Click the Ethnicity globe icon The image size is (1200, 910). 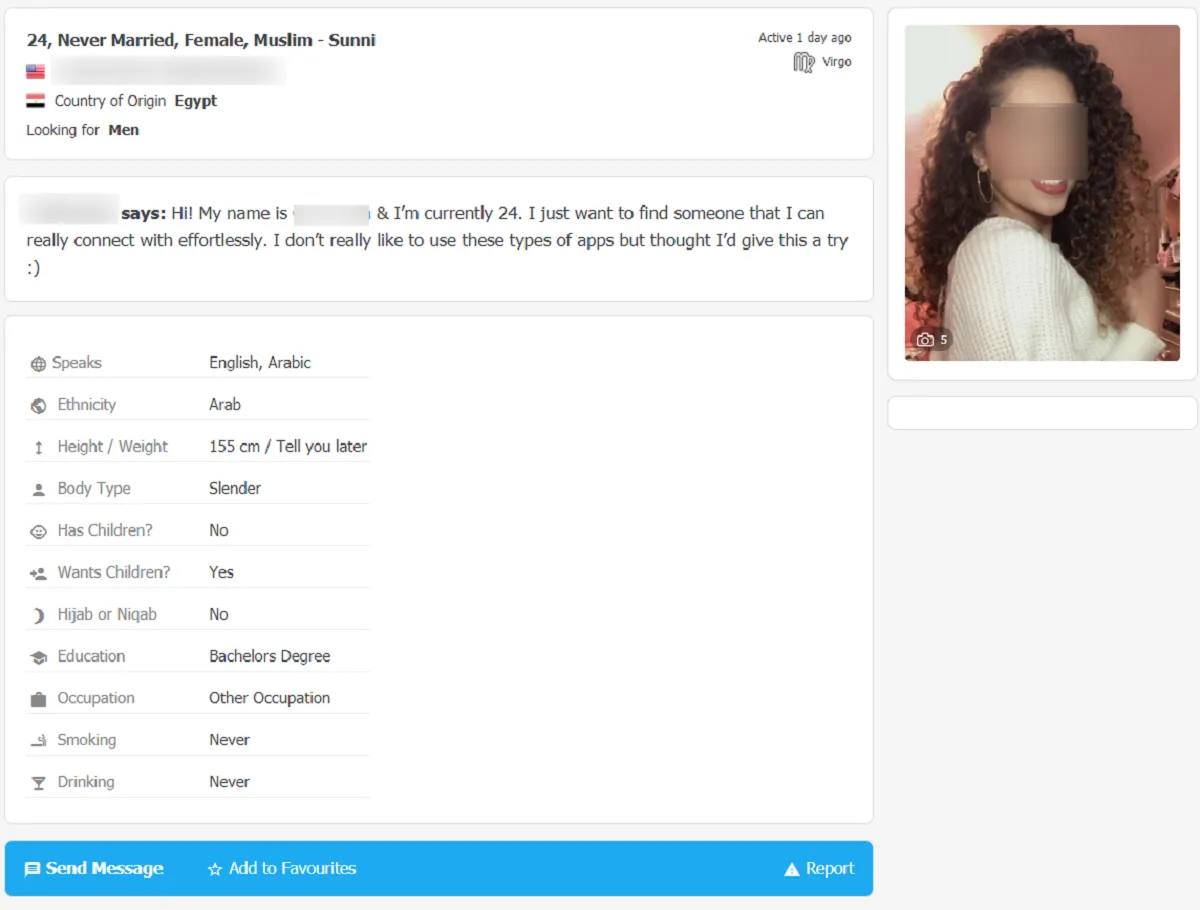38,406
